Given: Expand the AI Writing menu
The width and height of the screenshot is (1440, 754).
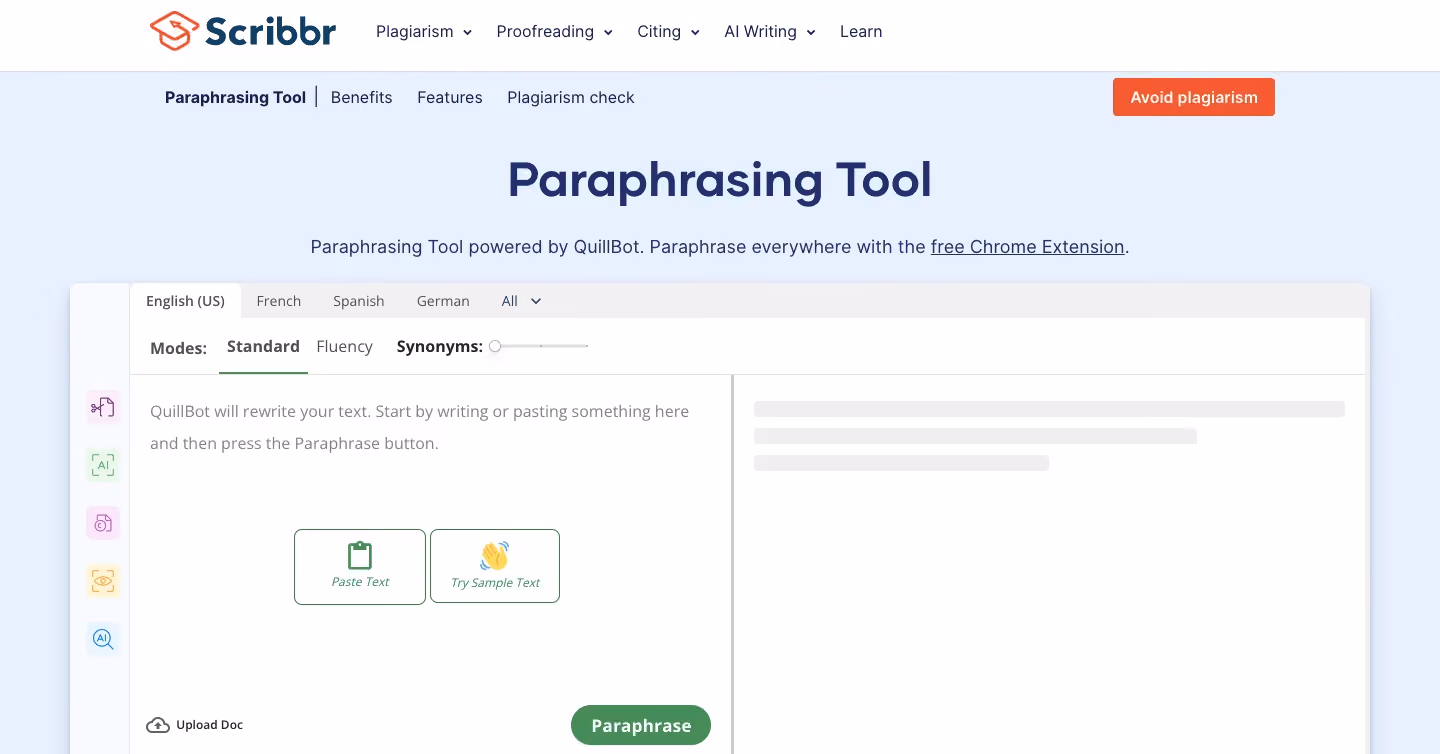Looking at the screenshot, I should 770,32.
